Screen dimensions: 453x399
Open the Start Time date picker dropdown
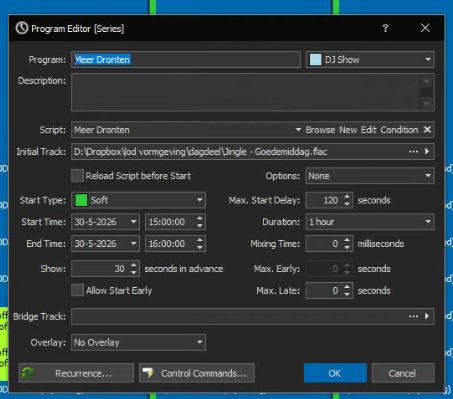tap(133, 222)
